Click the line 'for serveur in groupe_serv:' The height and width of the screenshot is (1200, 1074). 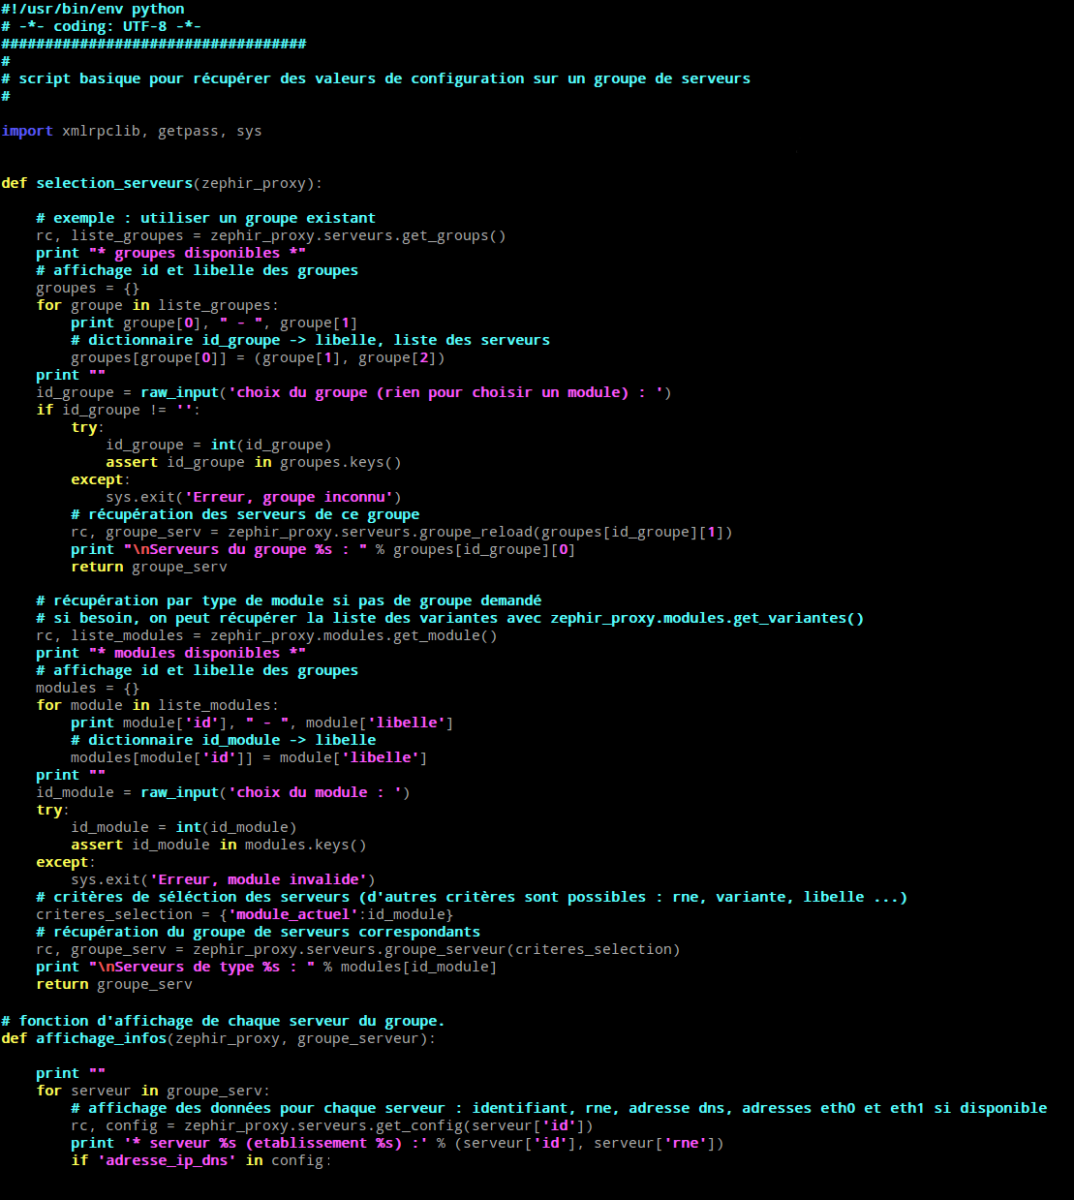153,1091
